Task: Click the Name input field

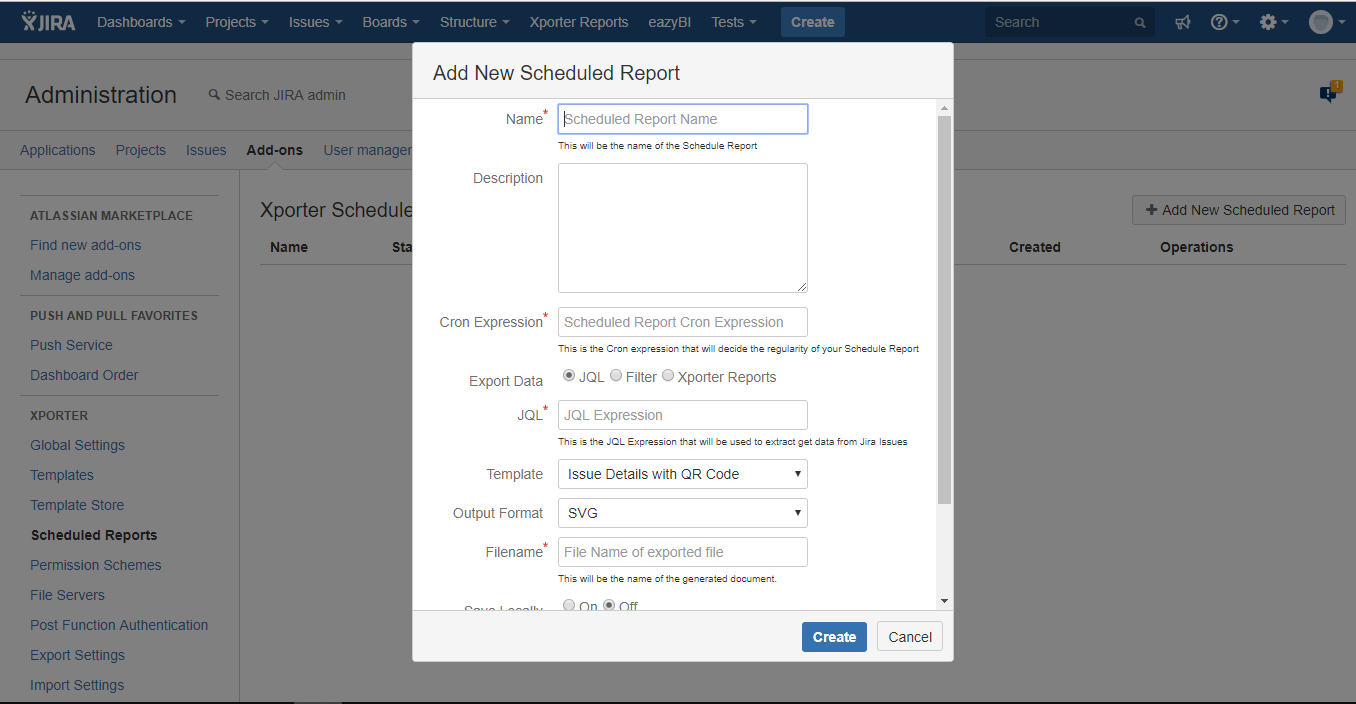Action: point(682,119)
